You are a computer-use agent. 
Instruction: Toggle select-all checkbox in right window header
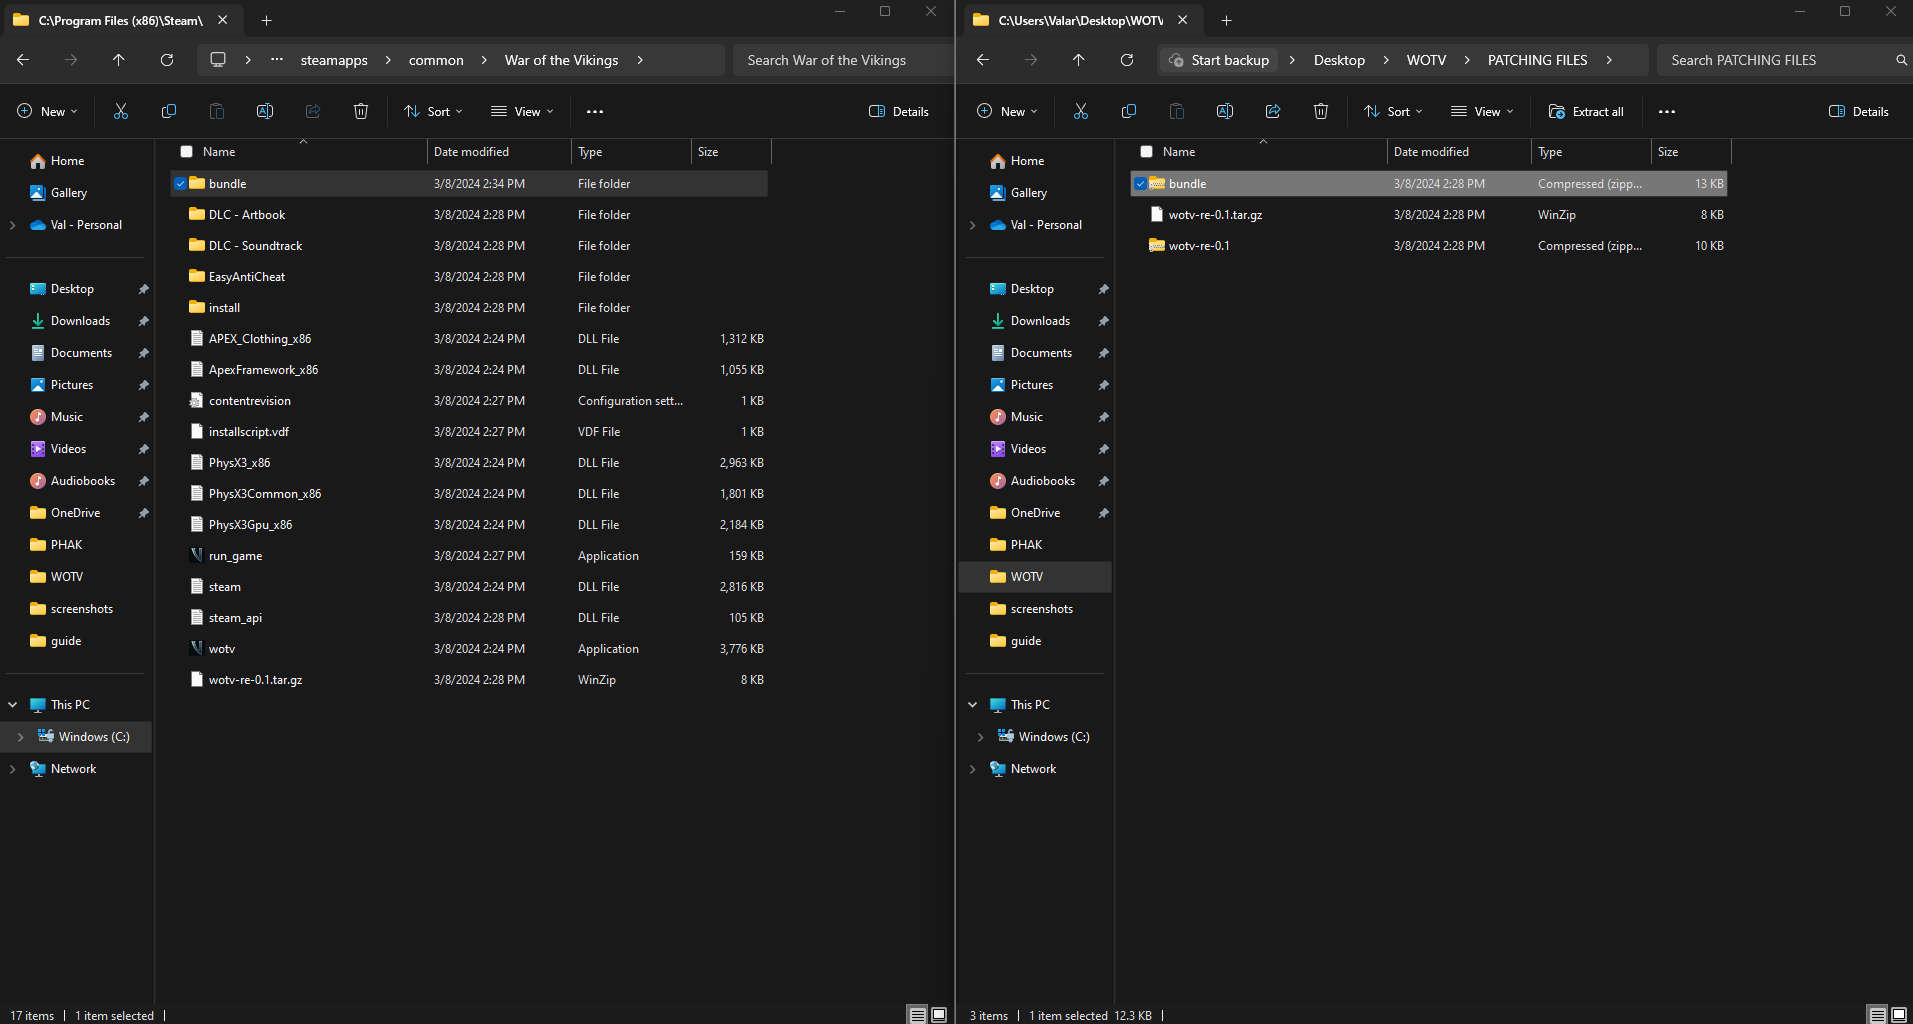pyautogui.click(x=1146, y=152)
